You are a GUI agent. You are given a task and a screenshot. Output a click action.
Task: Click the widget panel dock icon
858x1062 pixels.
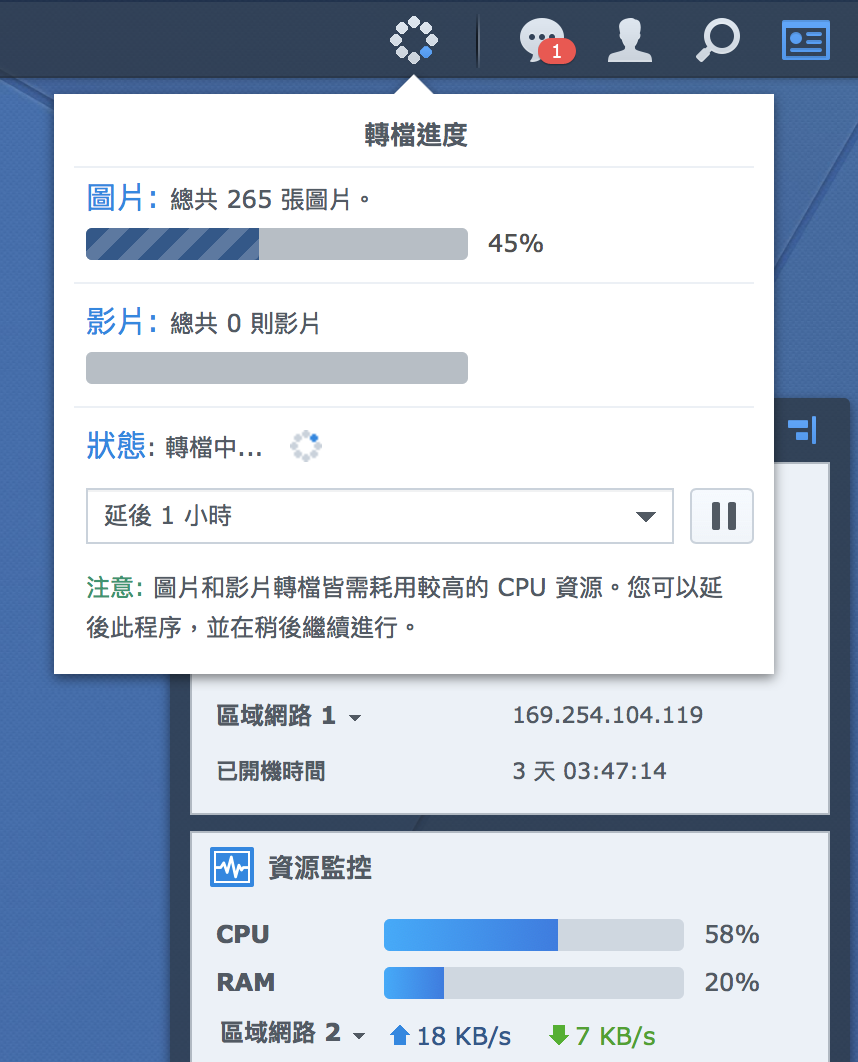(x=802, y=431)
